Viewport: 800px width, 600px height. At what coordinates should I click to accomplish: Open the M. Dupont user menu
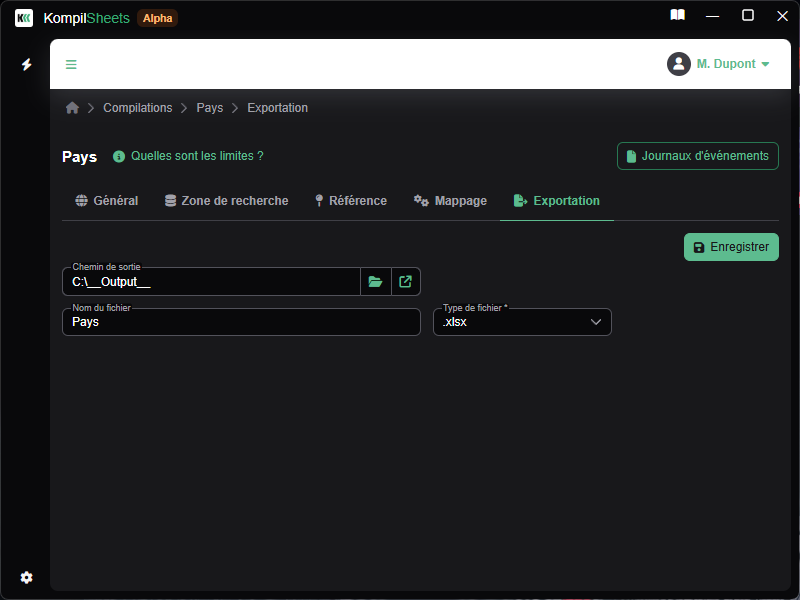pos(719,64)
